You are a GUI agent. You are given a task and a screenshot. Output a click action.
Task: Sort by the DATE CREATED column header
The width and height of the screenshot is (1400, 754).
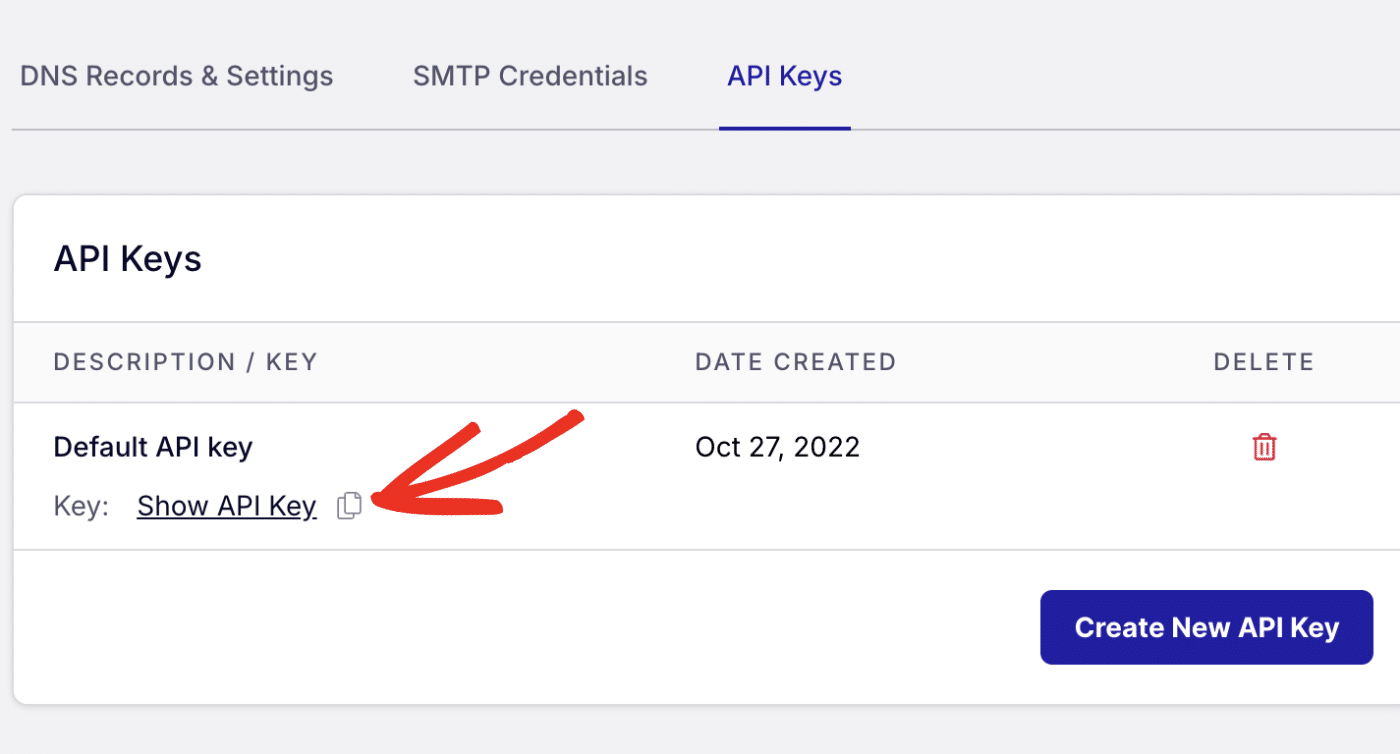pyautogui.click(x=795, y=362)
